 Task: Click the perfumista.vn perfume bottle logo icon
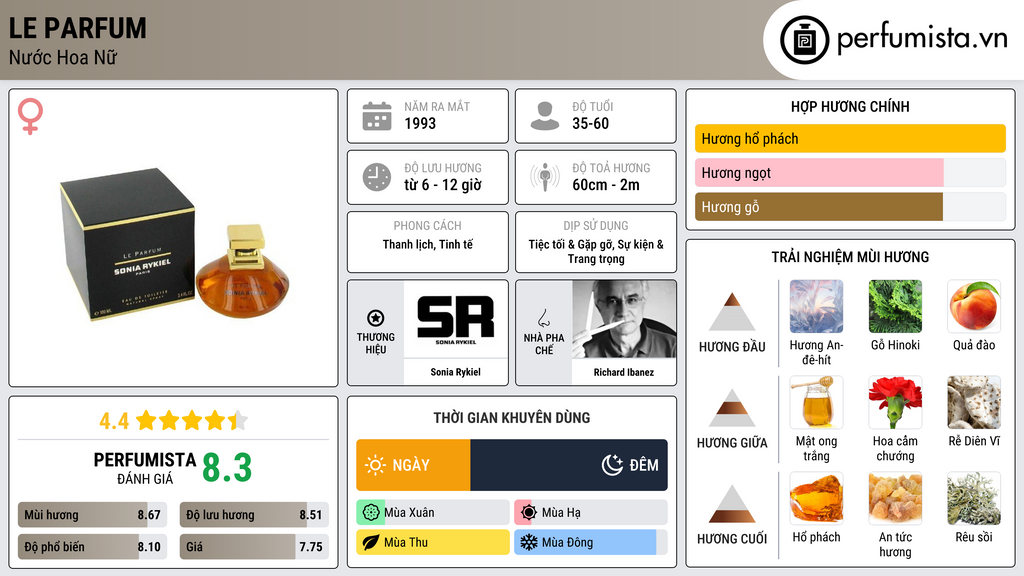click(804, 40)
